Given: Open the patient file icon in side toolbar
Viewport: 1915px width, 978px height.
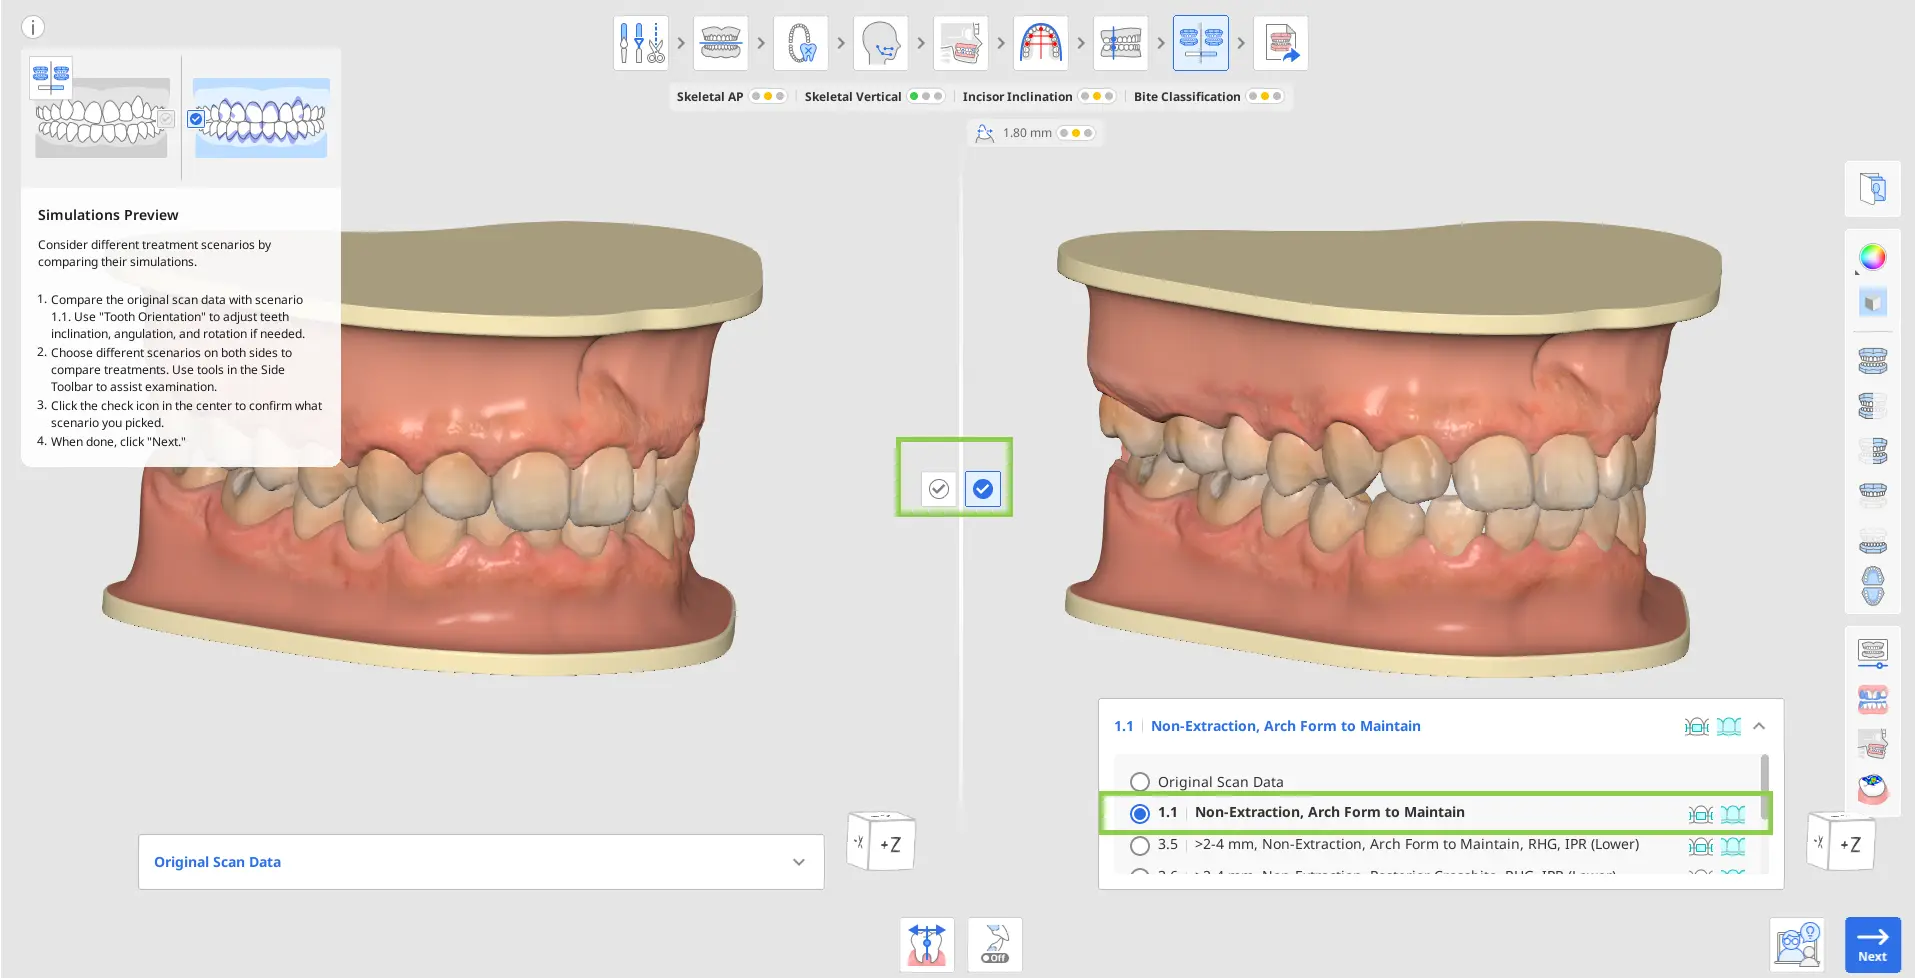Looking at the screenshot, I should coord(1873,188).
